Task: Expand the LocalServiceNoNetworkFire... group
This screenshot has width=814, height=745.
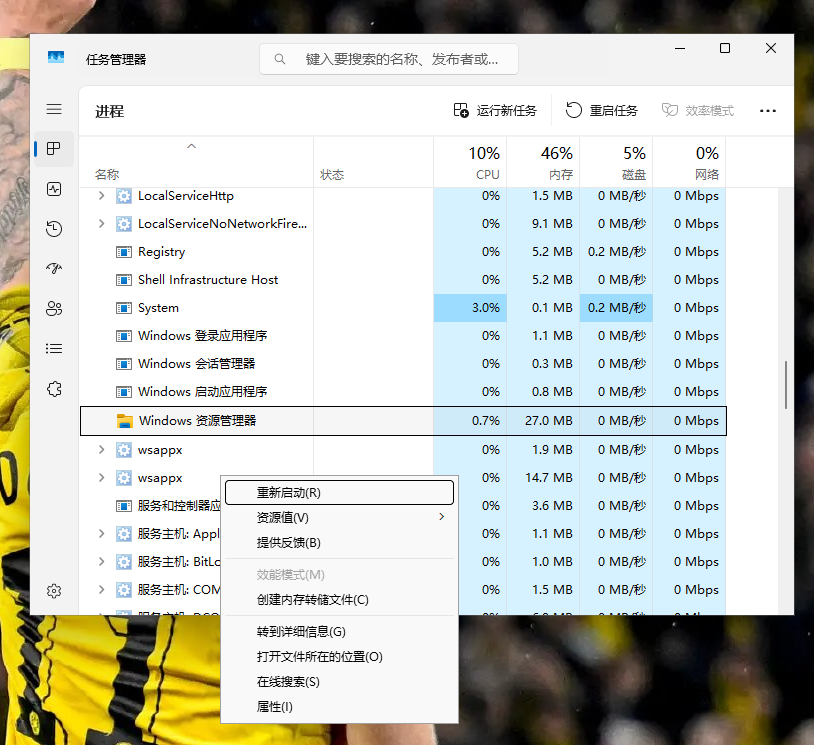Action: coord(102,224)
